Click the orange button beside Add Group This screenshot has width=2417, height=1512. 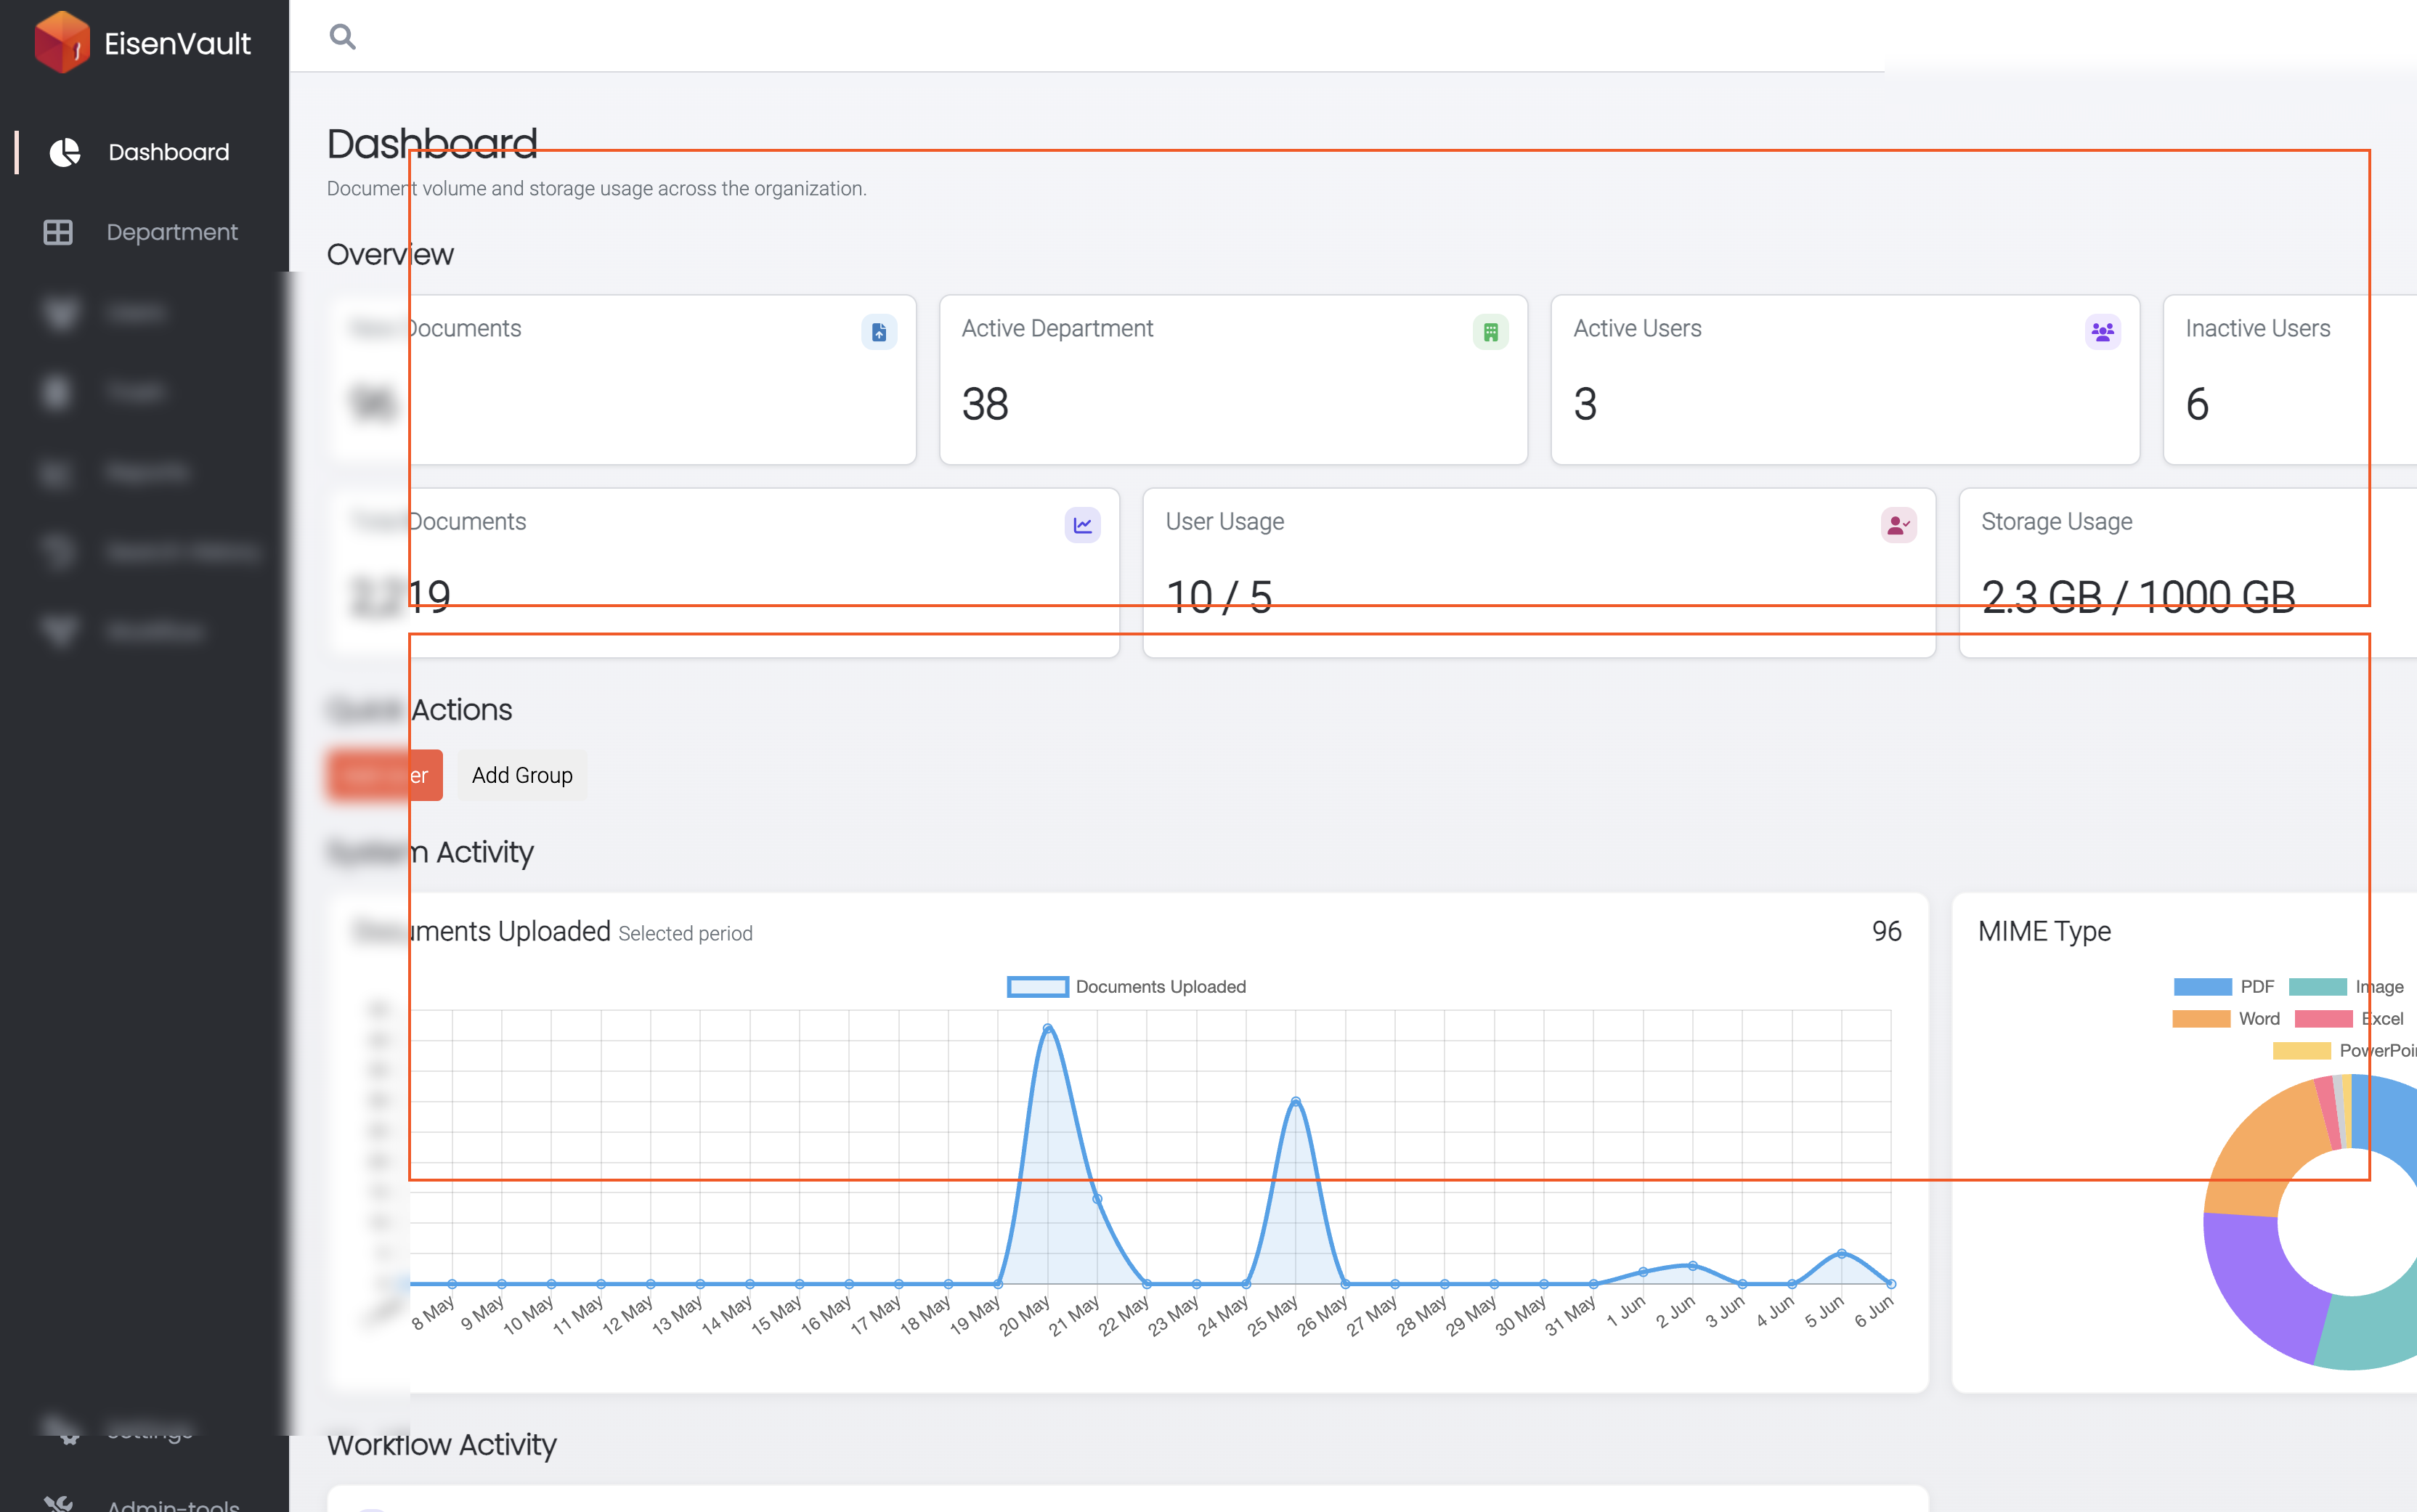pos(384,775)
